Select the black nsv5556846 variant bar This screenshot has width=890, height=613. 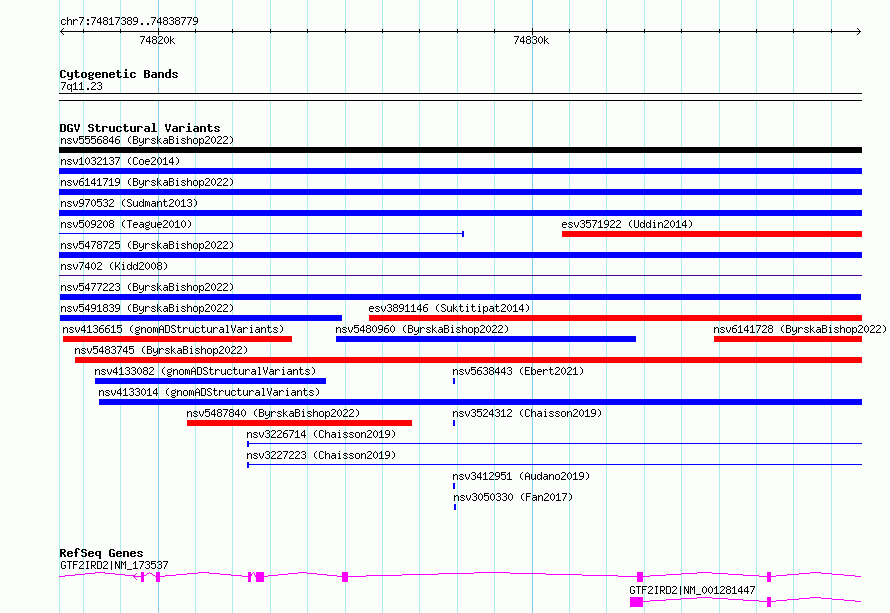click(460, 150)
